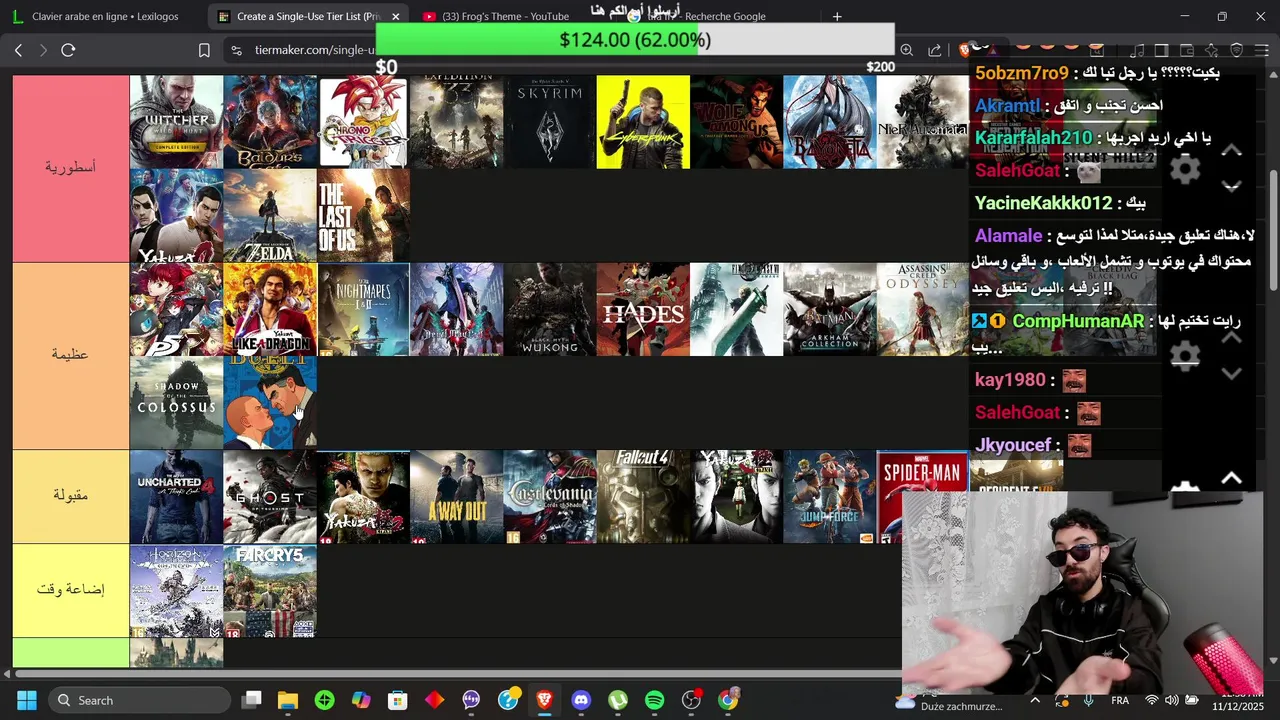Select the Skyrim game cover
Viewport: 1280px width, 720px height.
550,121
